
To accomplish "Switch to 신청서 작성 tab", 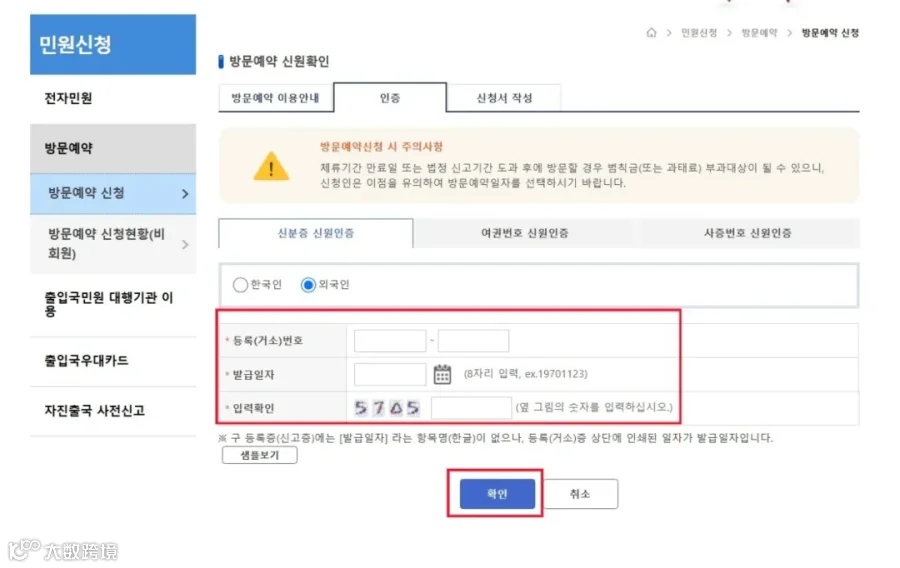I will (x=504, y=98).
